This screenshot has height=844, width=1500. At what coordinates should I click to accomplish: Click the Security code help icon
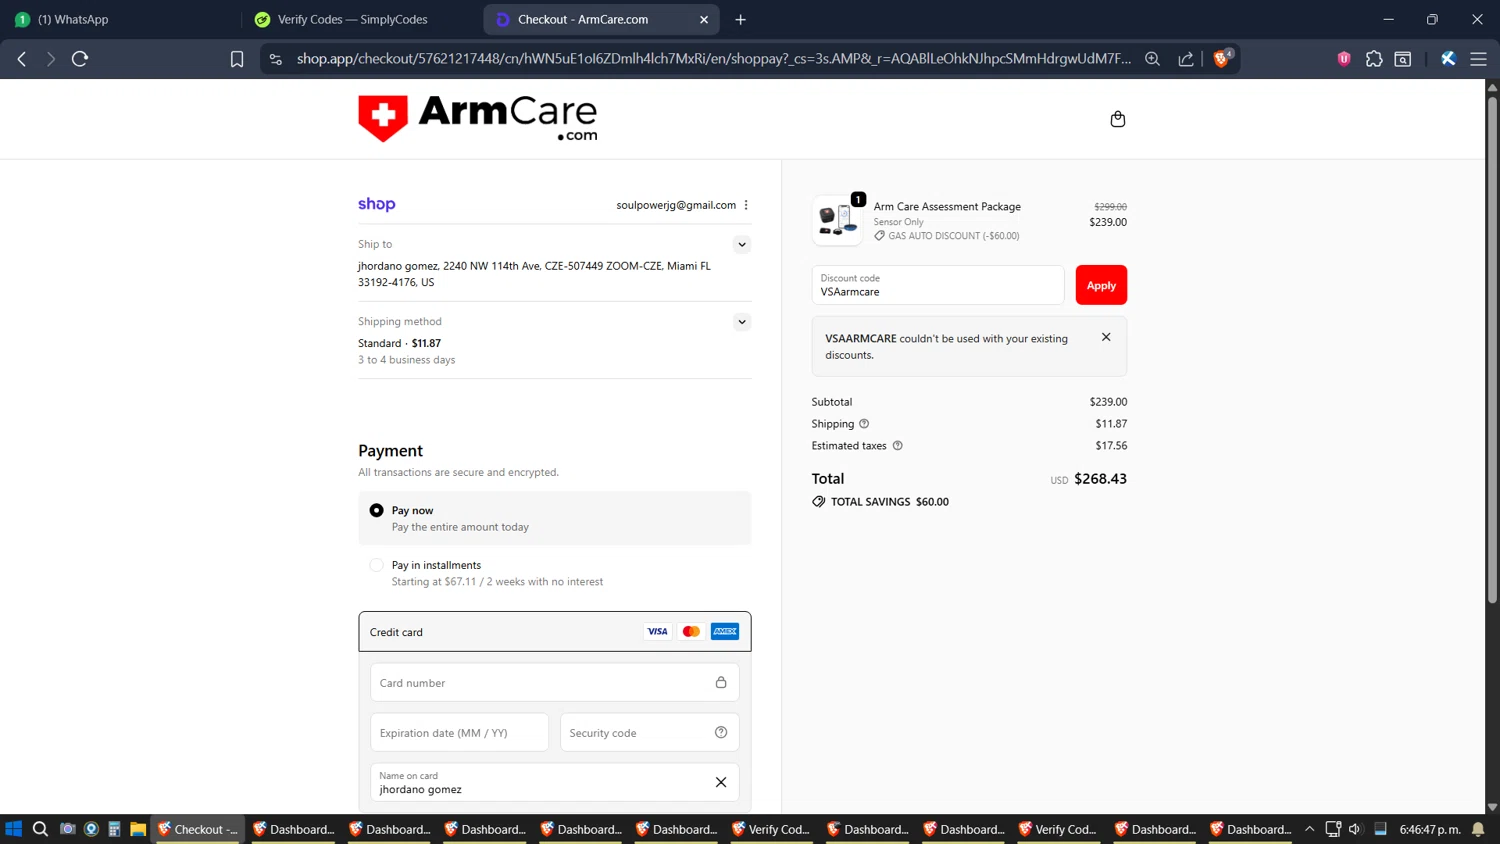721,732
